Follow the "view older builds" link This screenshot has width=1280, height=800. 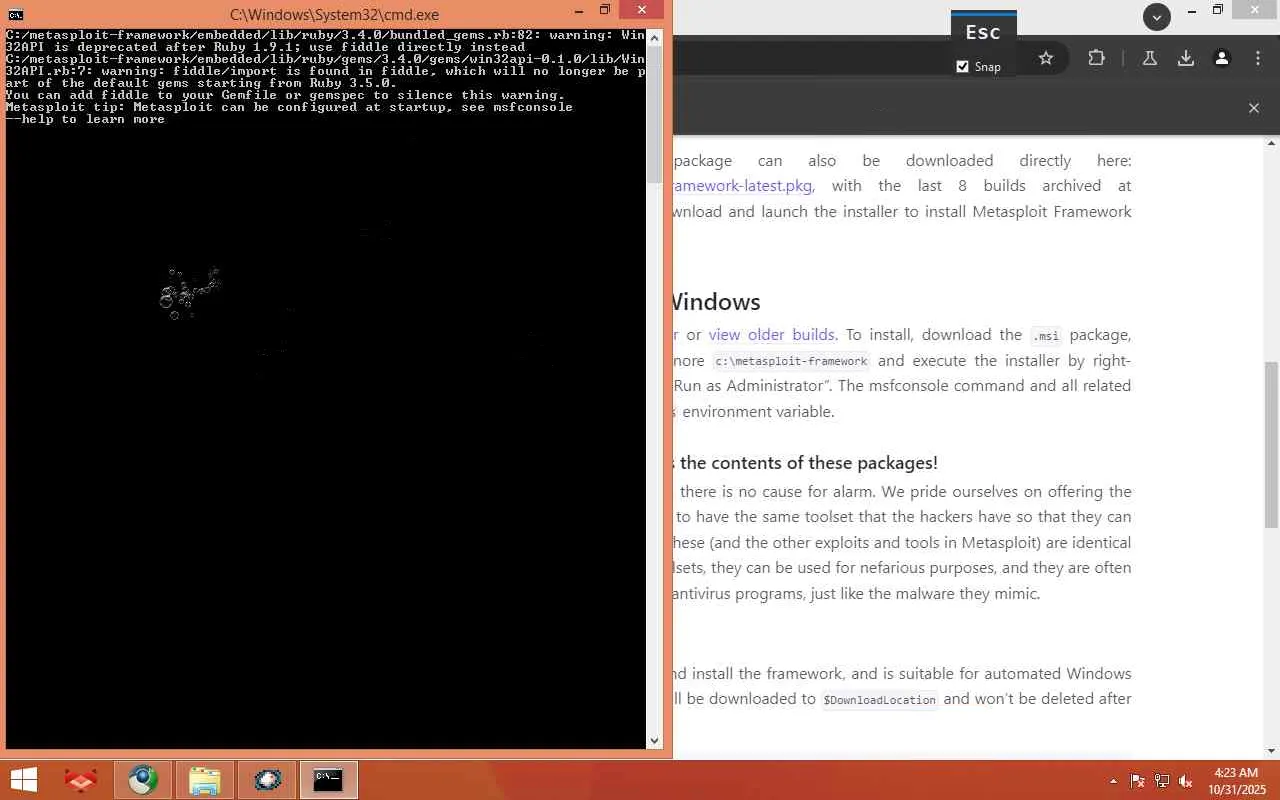(x=772, y=335)
